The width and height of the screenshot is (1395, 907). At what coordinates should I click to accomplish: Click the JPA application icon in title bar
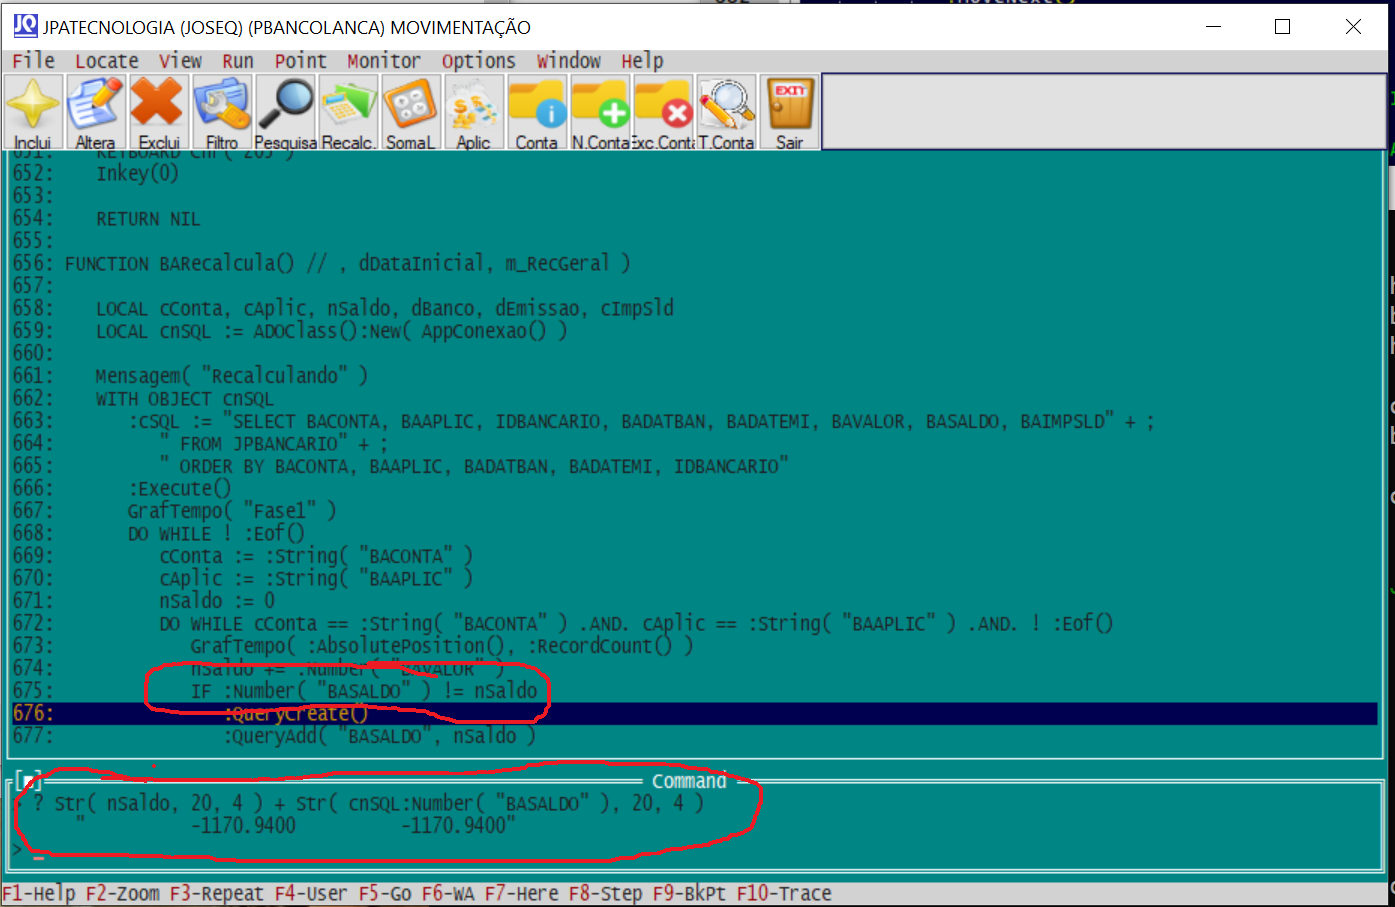click(25, 26)
